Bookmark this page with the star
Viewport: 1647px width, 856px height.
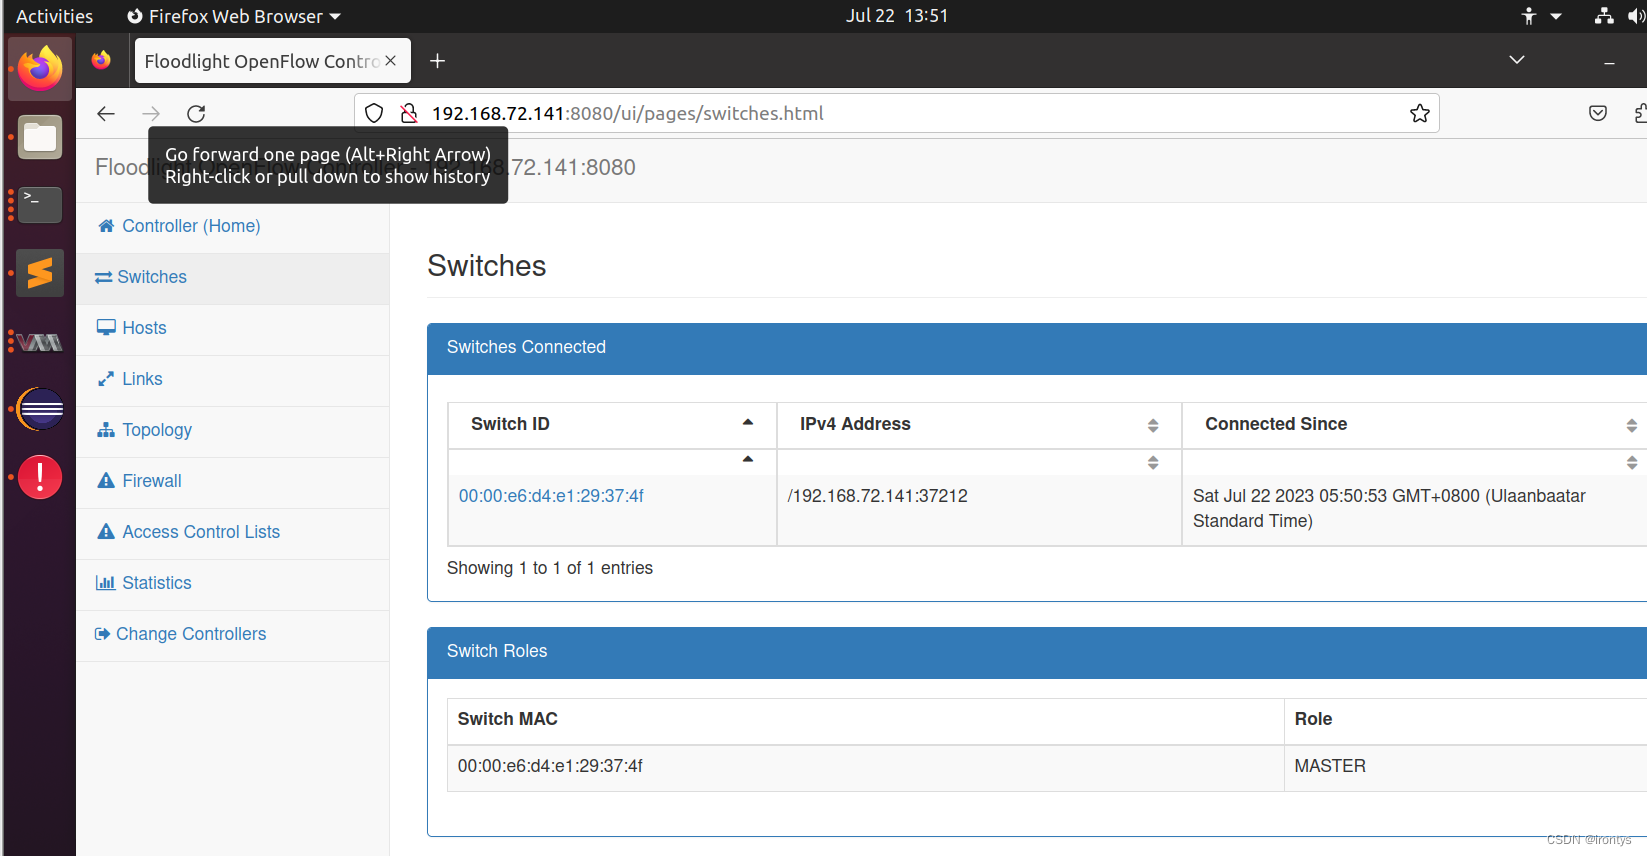tap(1419, 113)
